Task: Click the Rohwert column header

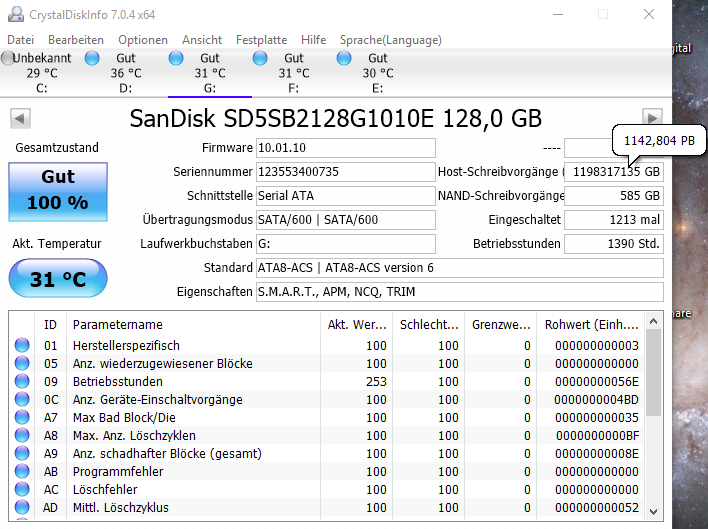Action: click(x=591, y=325)
